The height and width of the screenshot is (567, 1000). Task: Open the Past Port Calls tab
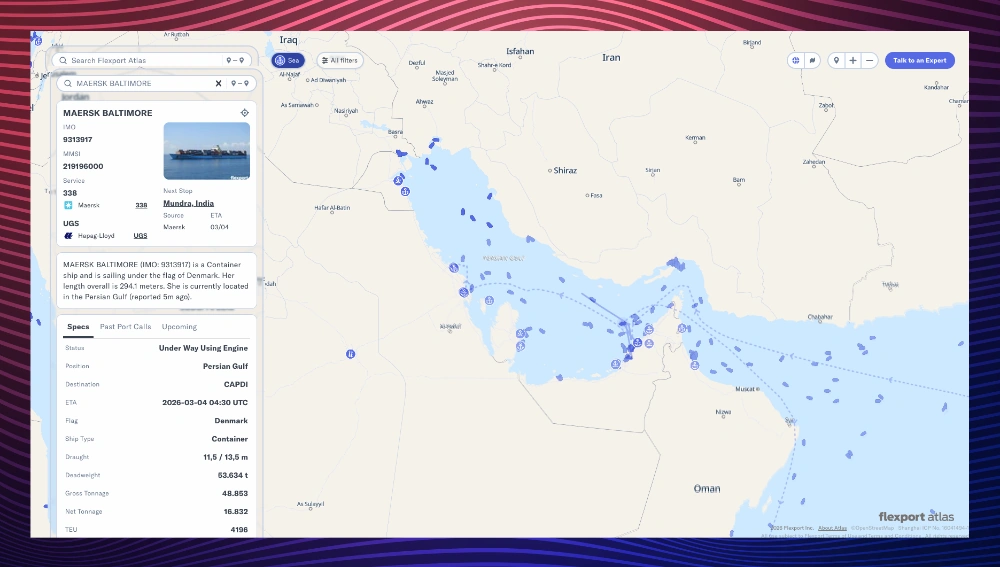pos(126,327)
